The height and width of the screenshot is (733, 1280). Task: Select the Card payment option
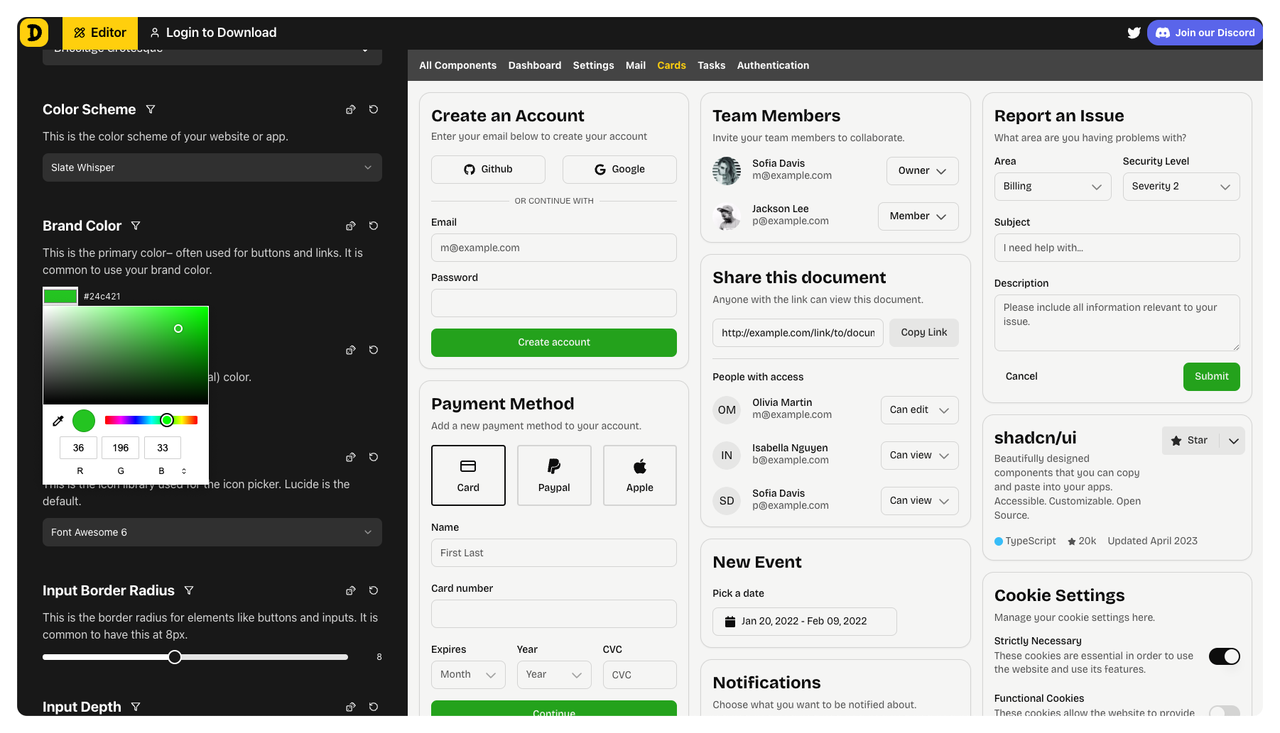tap(468, 475)
